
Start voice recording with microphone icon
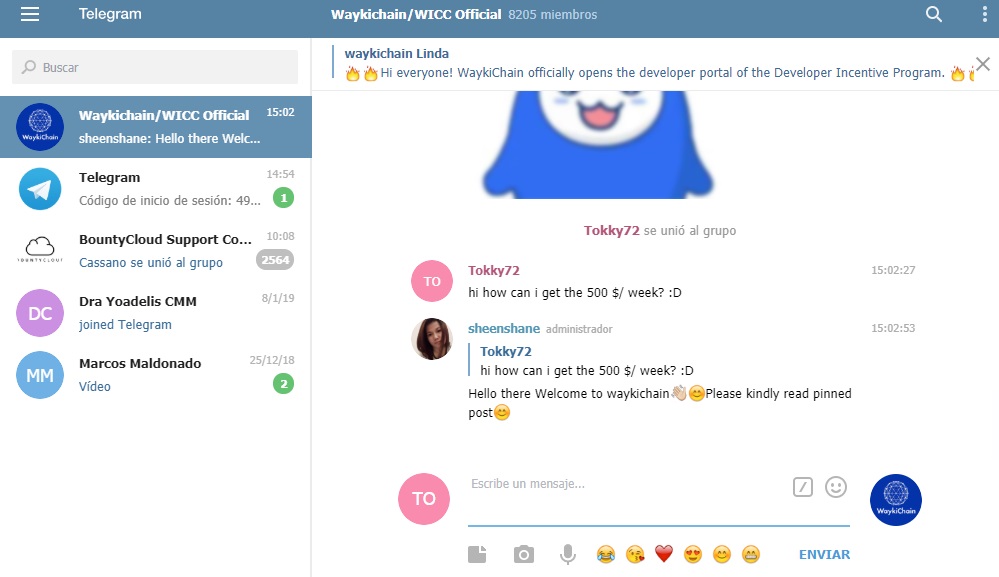(x=568, y=554)
